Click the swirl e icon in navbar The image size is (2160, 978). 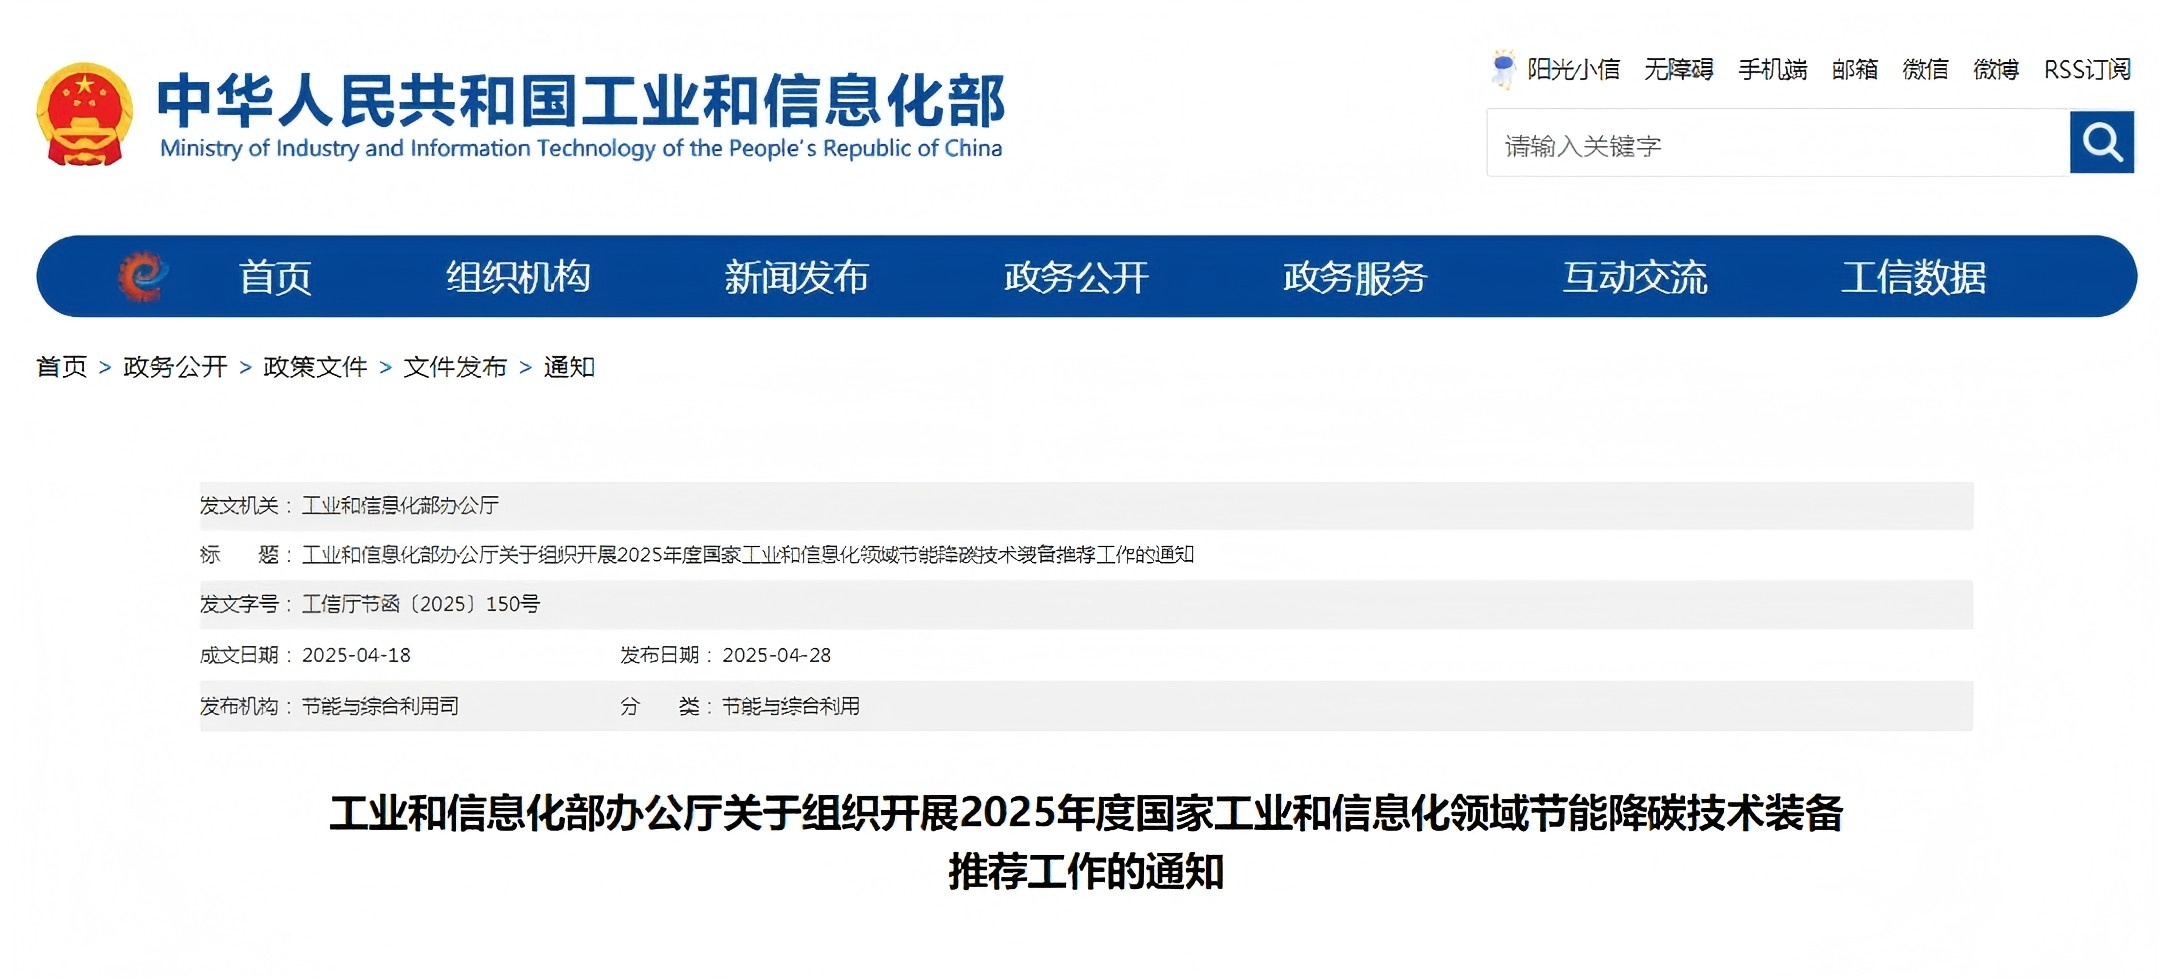click(x=142, y=276)
